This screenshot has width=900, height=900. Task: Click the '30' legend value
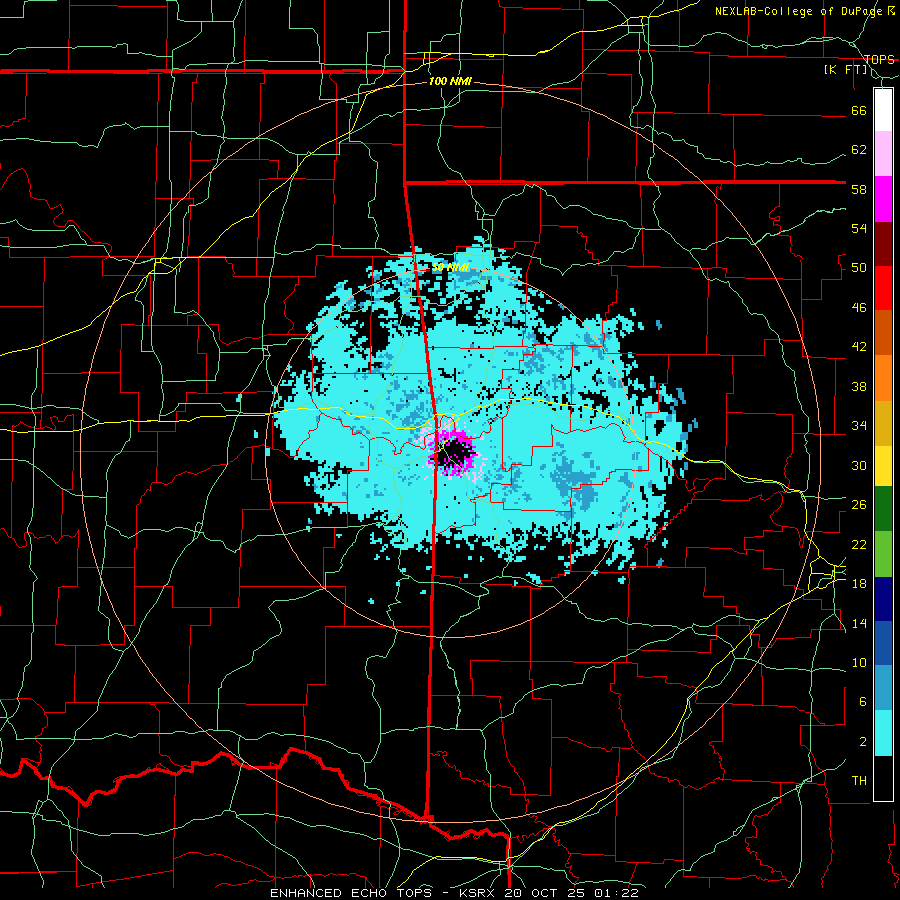tap(859, 465)
